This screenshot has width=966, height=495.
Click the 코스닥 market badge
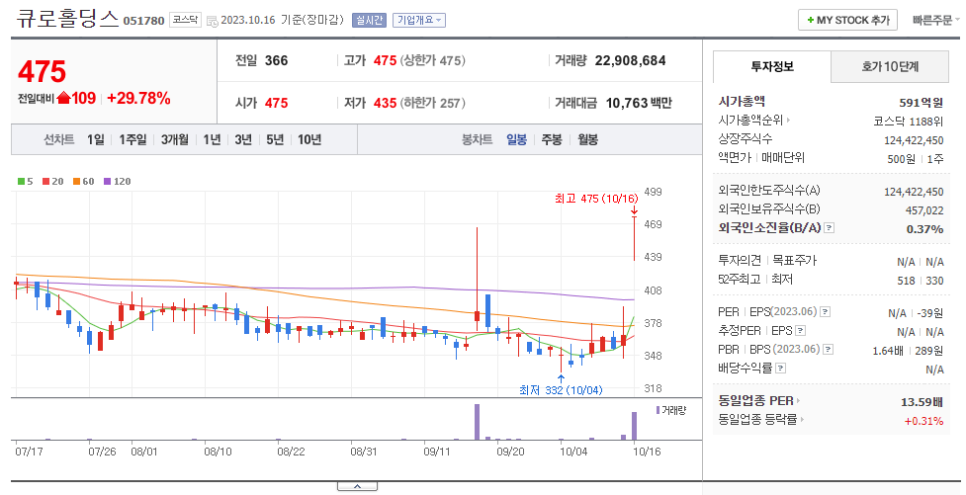(x=185, y=20)
